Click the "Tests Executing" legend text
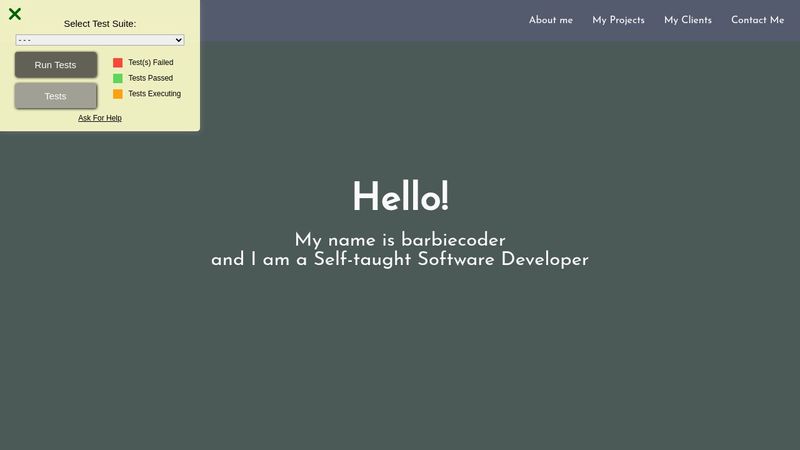This screenshot has width=800, height=450. coord(155,94)
